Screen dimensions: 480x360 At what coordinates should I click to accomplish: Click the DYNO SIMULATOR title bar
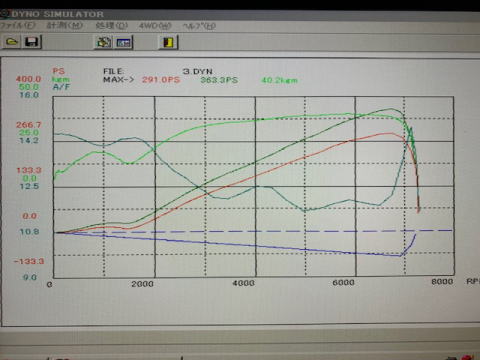coord(240,14)
